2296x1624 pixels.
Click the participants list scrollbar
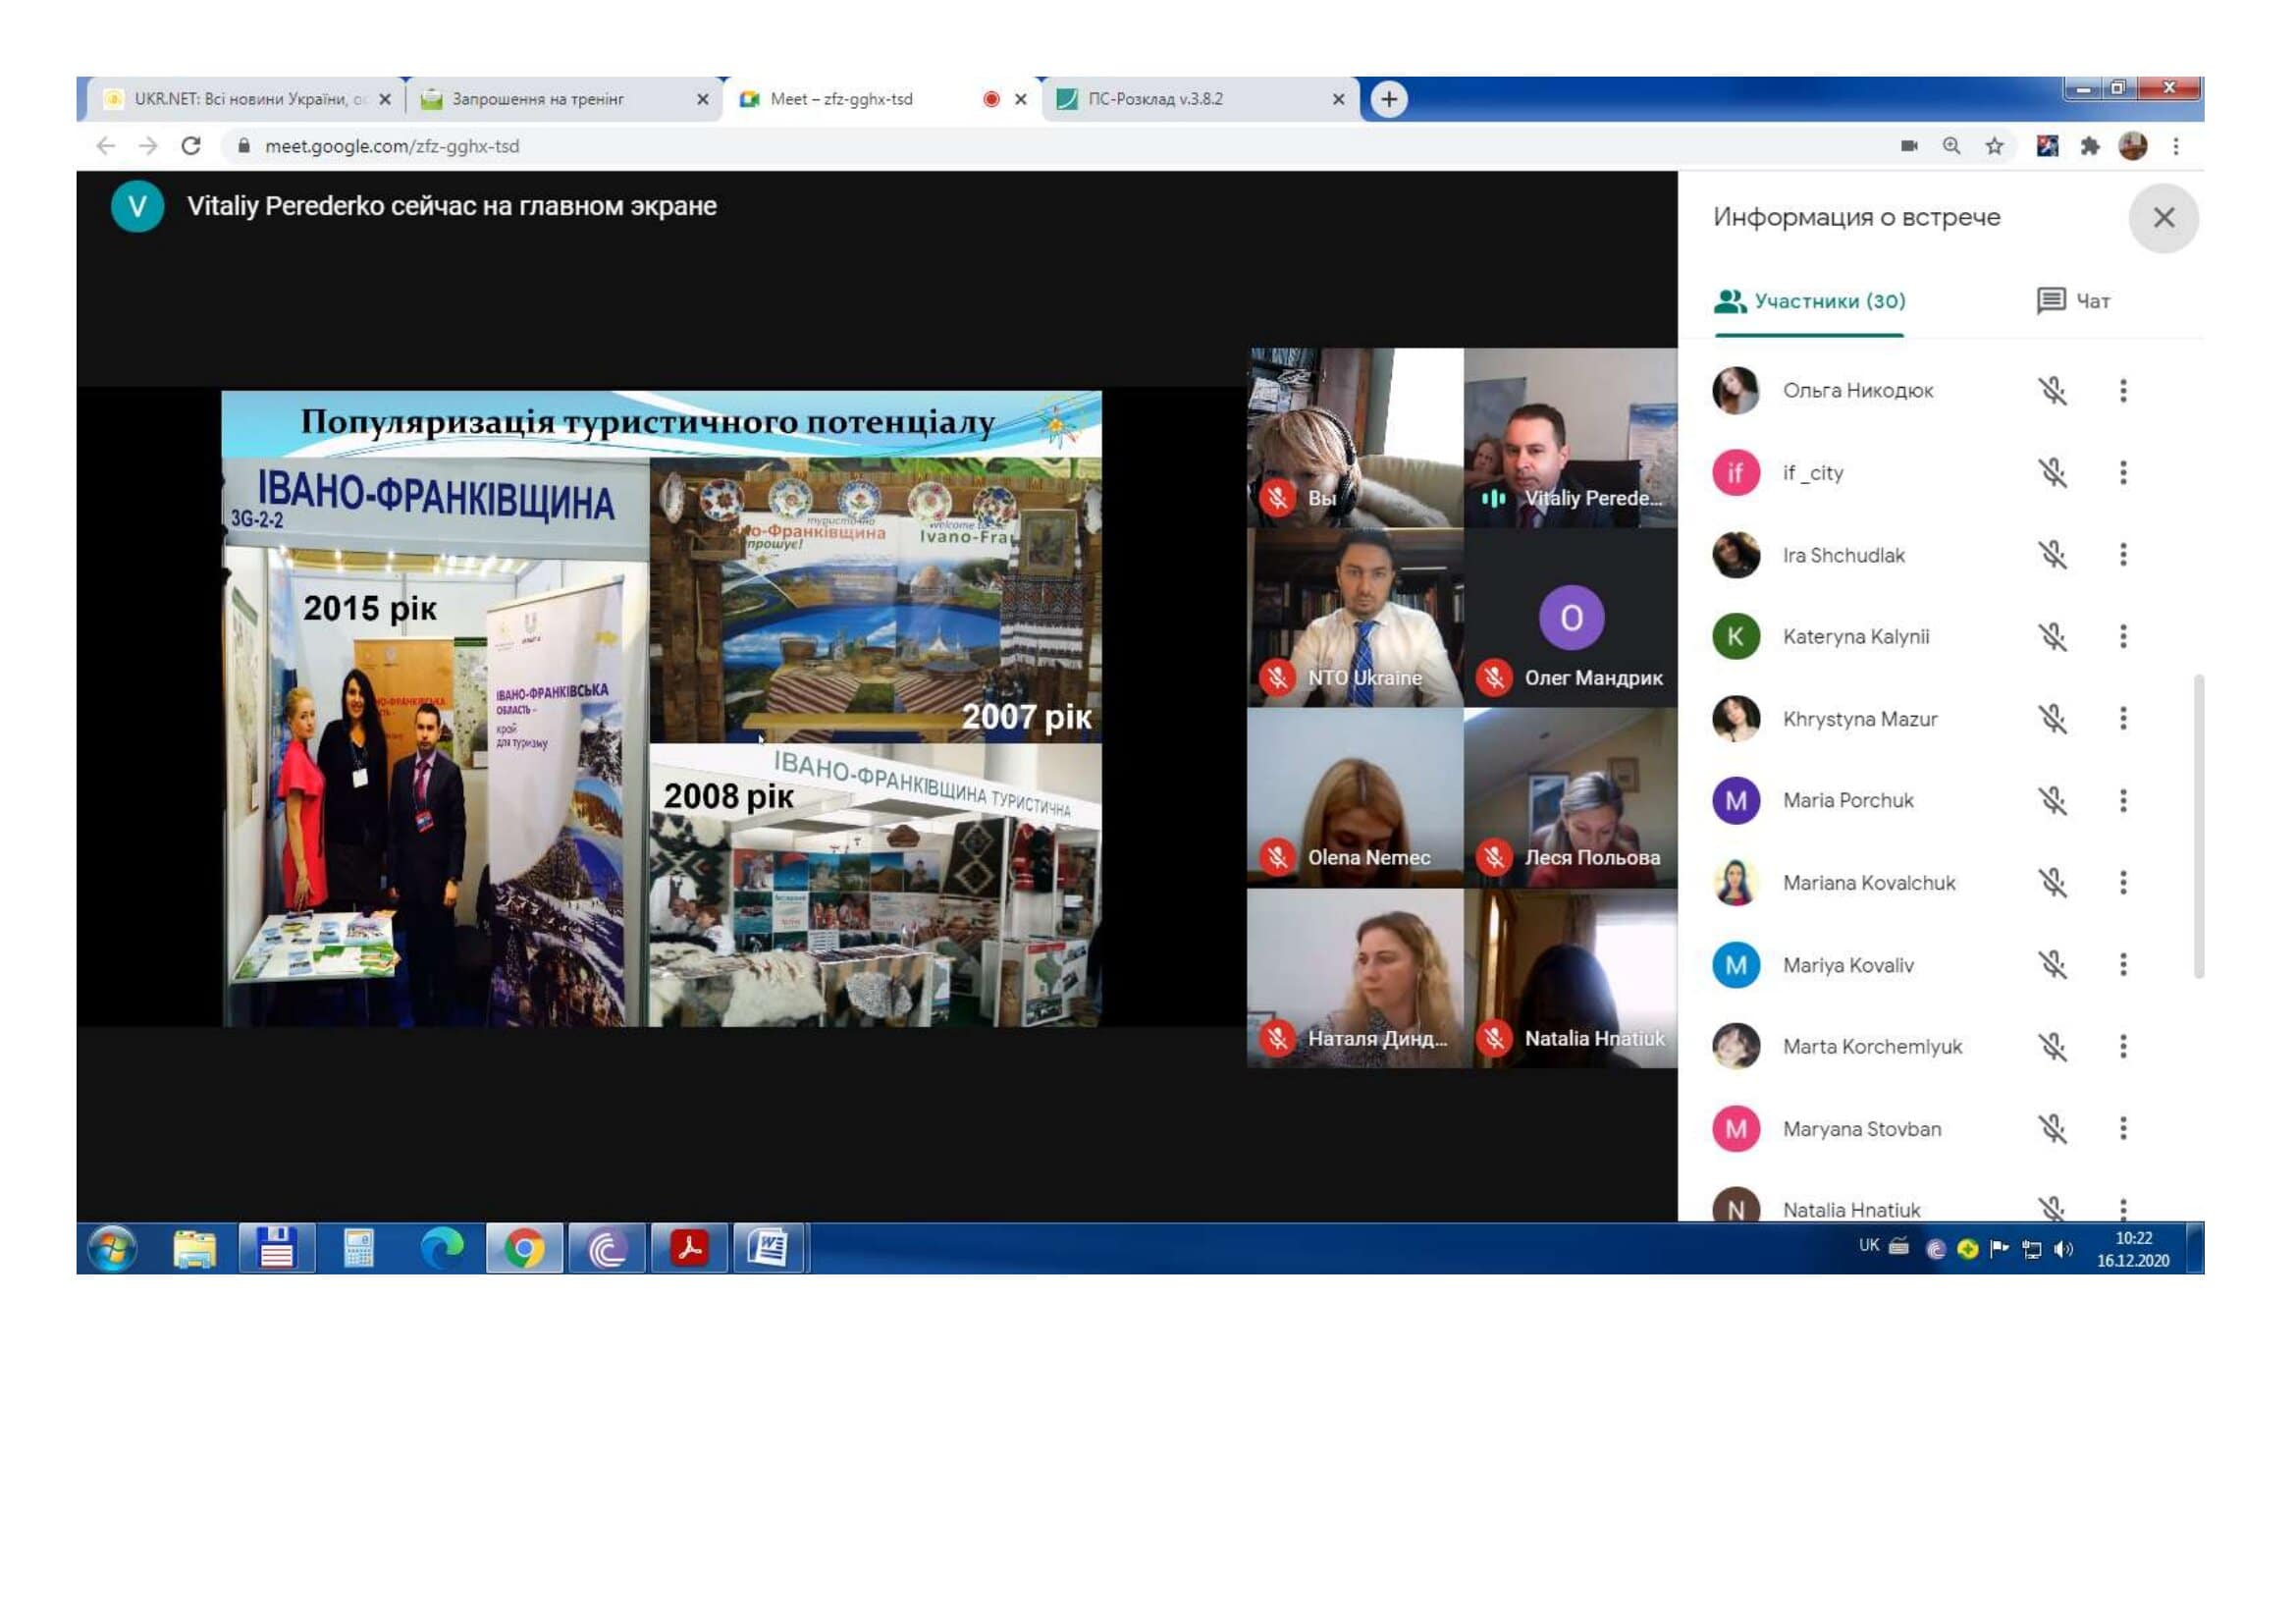coord(2198,826)
